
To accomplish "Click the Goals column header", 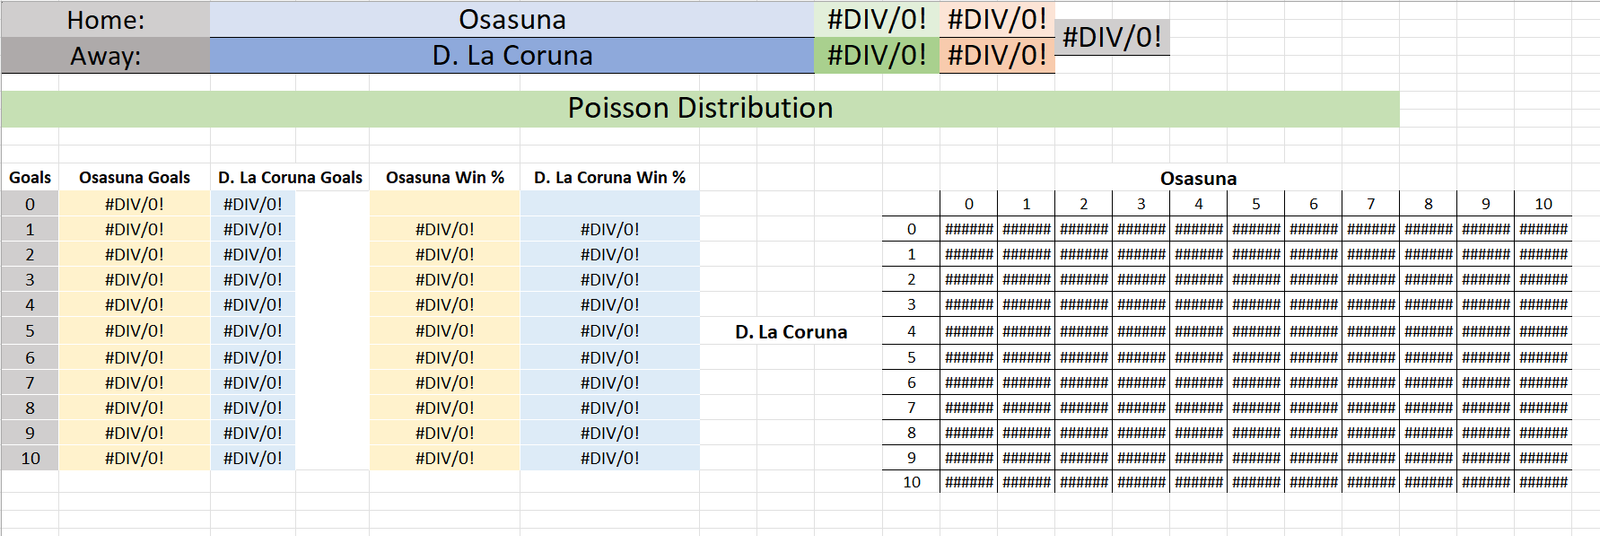I will 30,177.
